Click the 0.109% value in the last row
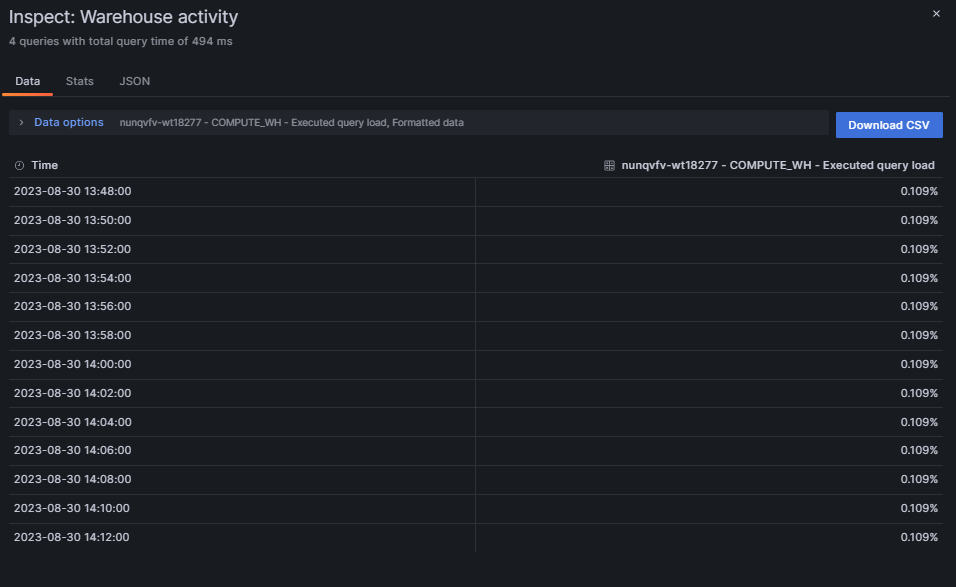Viewport: 956px width, 587px height. (920, 537)
